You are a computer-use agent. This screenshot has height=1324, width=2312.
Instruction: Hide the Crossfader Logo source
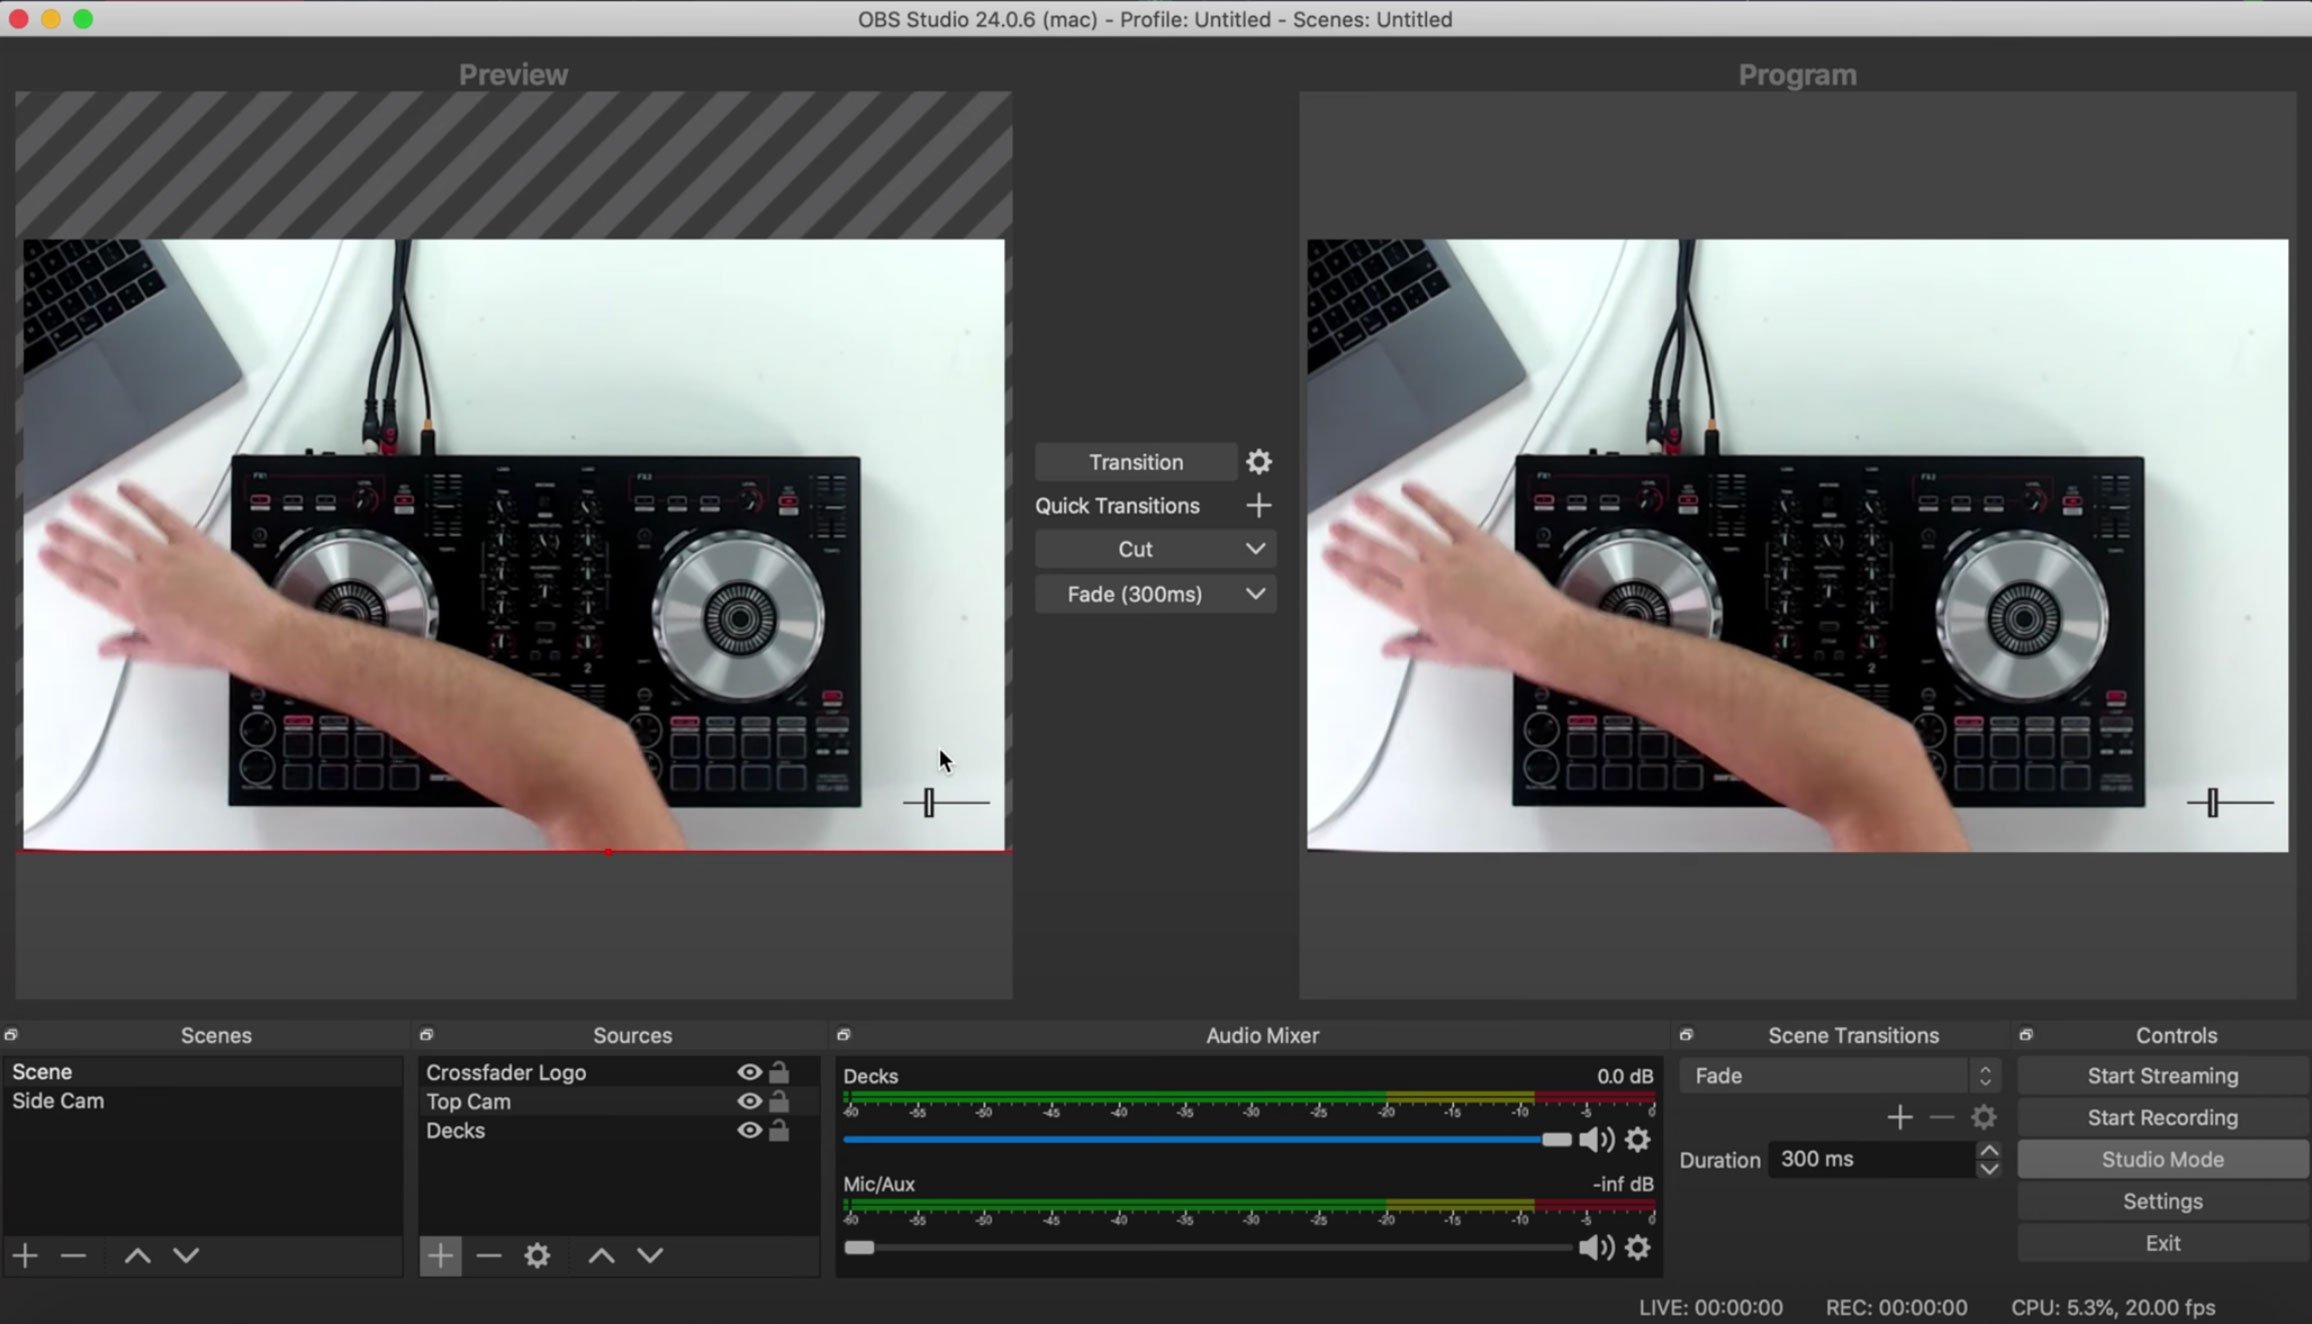click(x=748, y=1072)
